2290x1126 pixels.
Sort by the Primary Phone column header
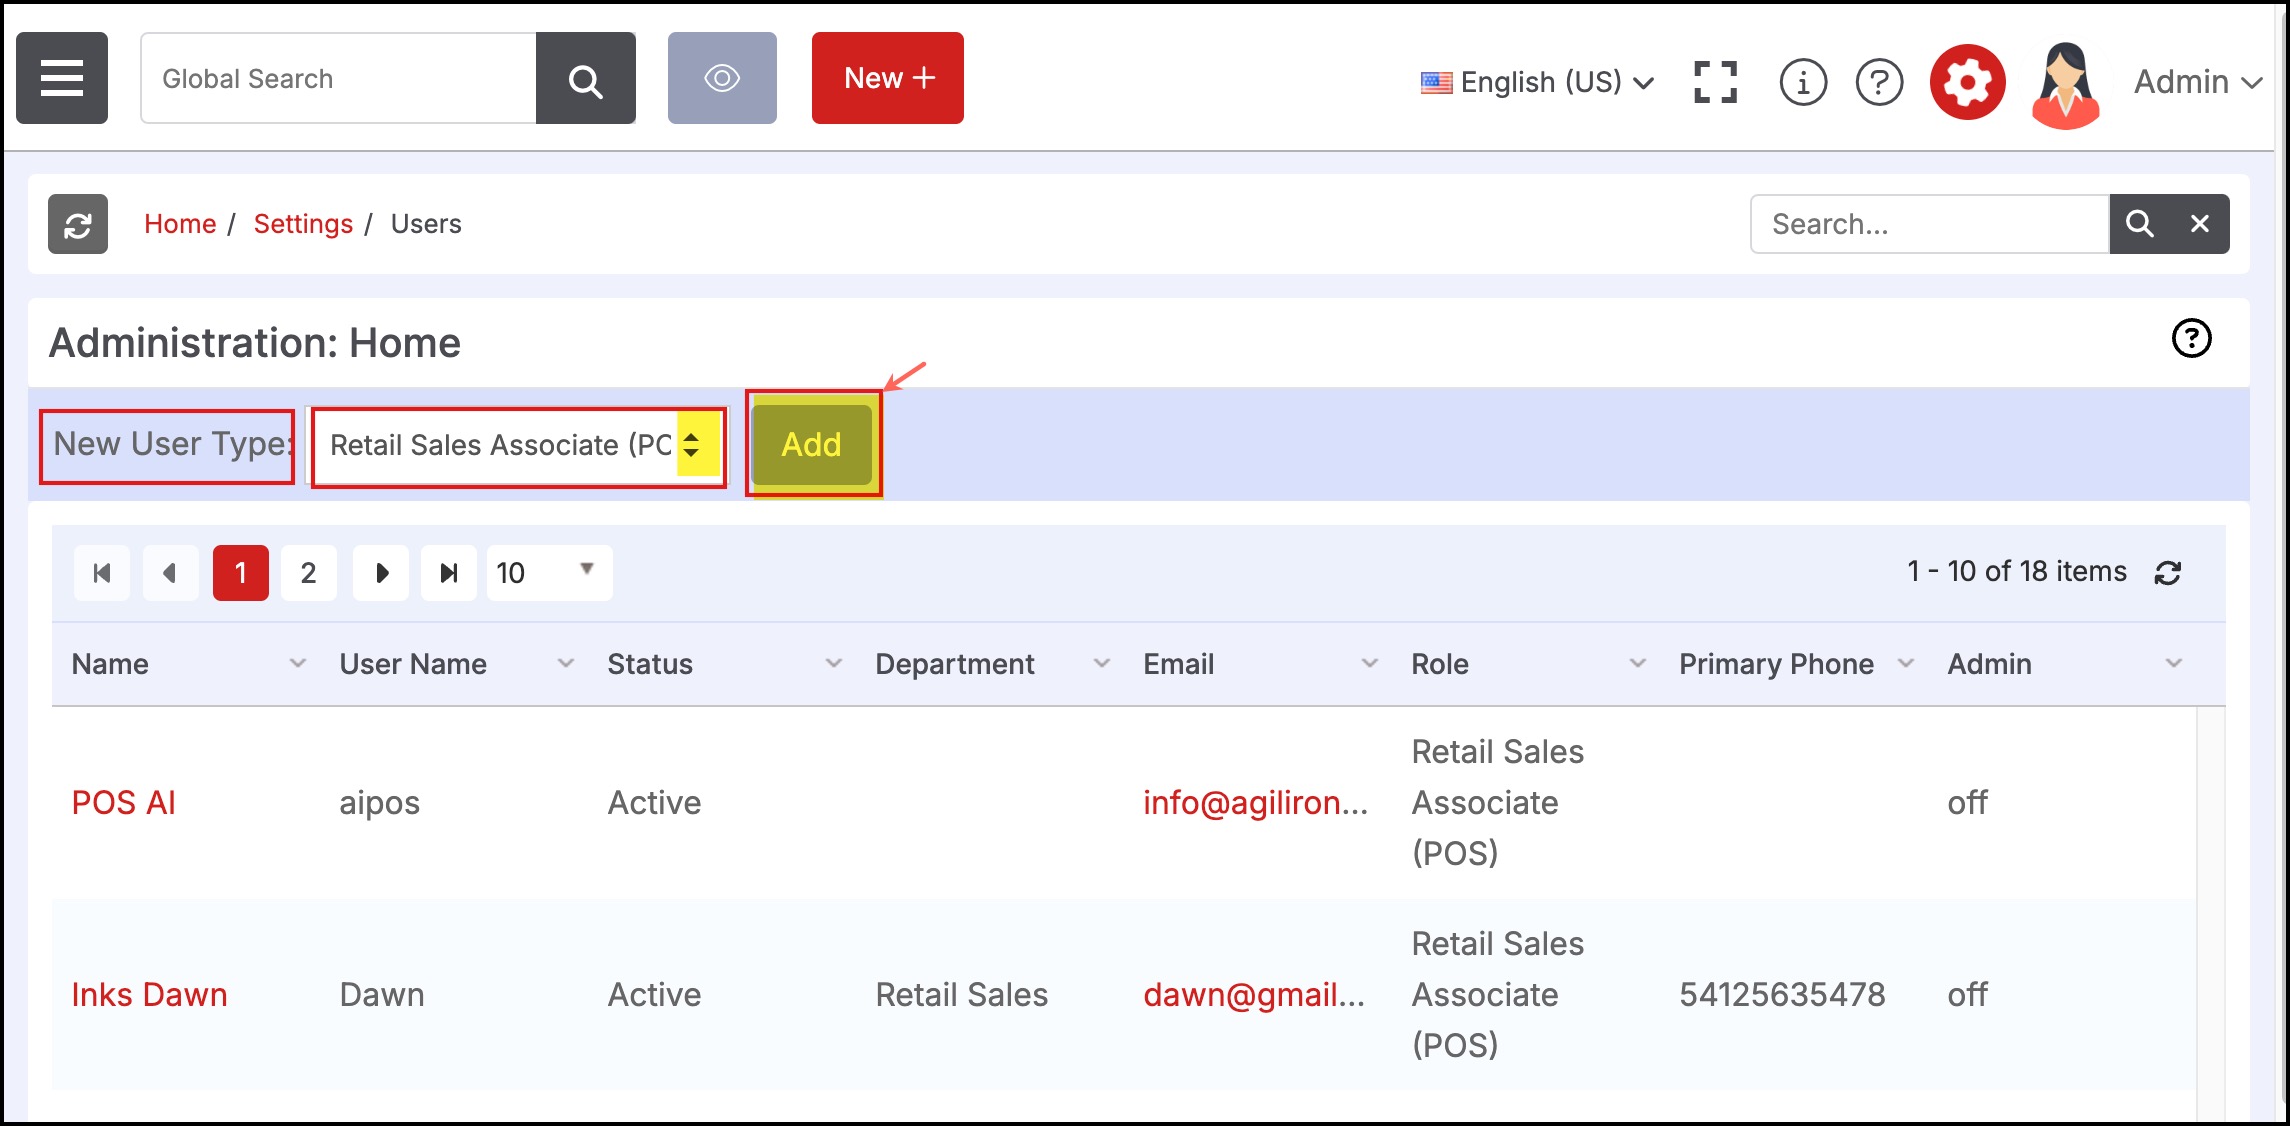click(x=1777, y=664)
